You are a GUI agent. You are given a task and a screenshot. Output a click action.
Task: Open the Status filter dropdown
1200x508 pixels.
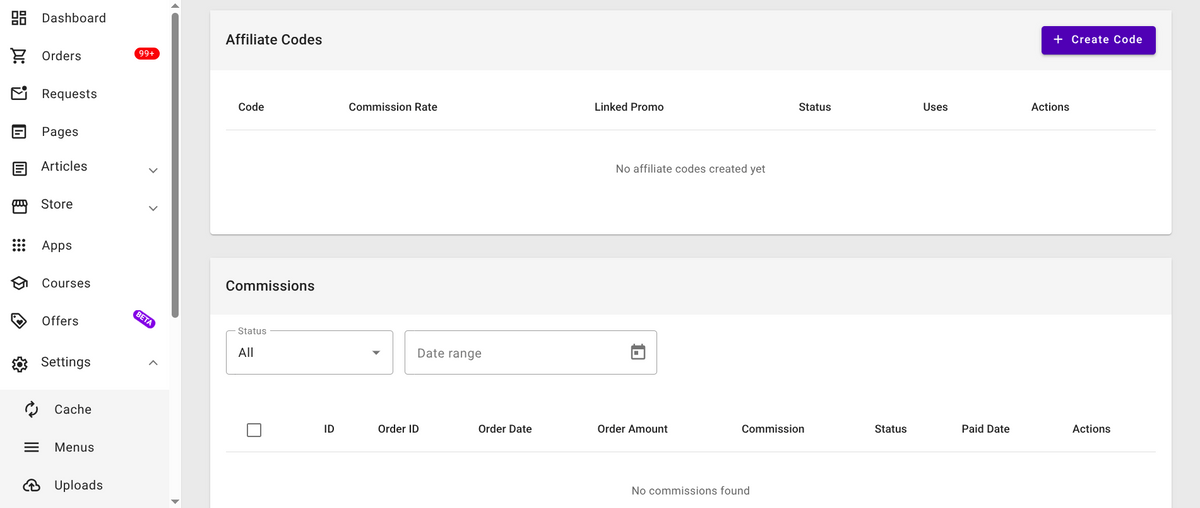click(309, 353)
